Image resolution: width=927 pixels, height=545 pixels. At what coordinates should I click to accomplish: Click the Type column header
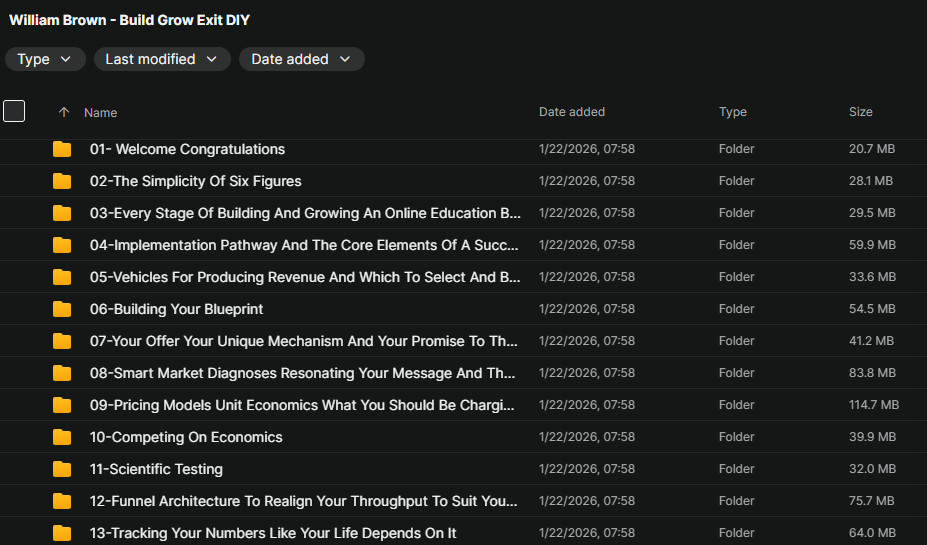(733, 112)
